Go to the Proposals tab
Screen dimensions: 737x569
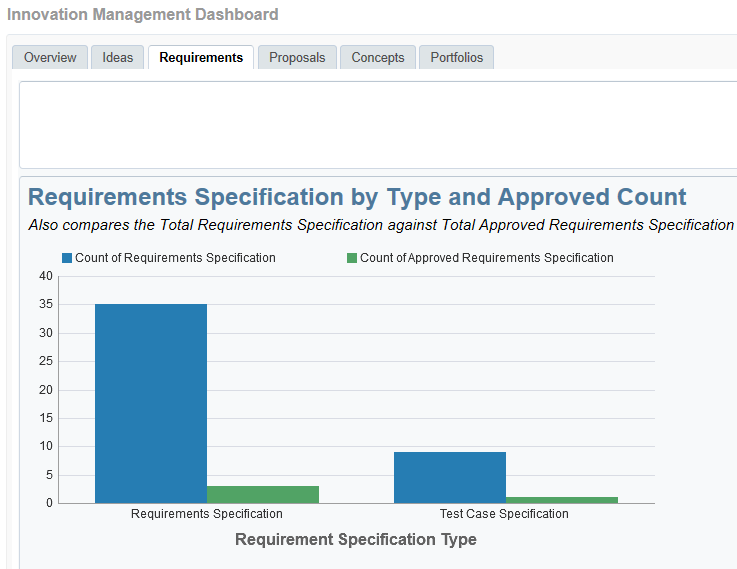point(297,58)
